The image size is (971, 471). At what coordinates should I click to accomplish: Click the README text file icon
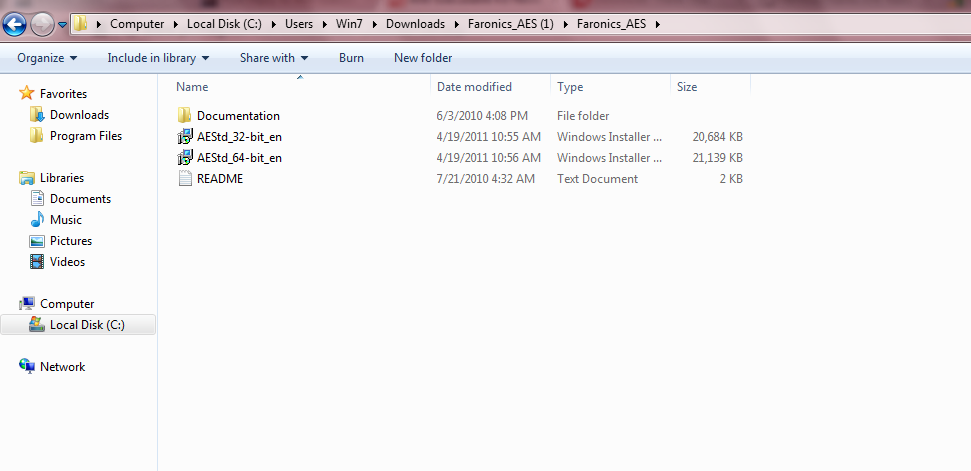pos(185,178)
